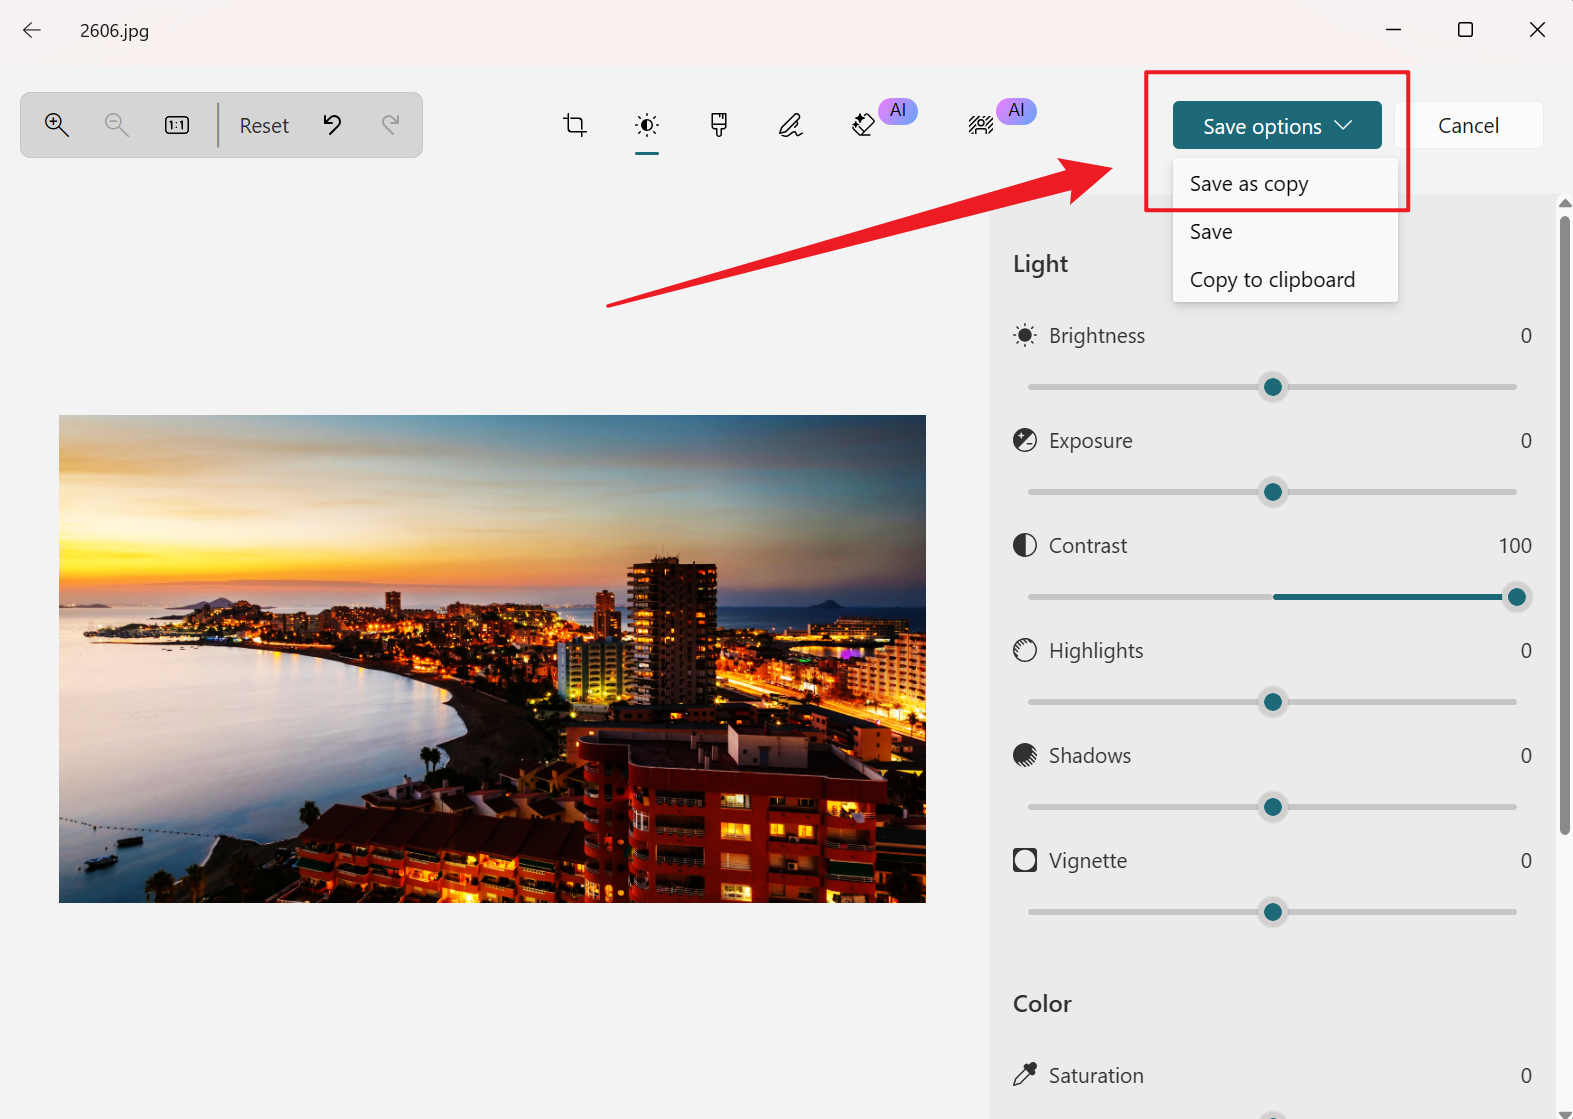The width and height of the screenshot is (1573, 1119).
Task: Select the Crop tool
Action: [575, 125]
